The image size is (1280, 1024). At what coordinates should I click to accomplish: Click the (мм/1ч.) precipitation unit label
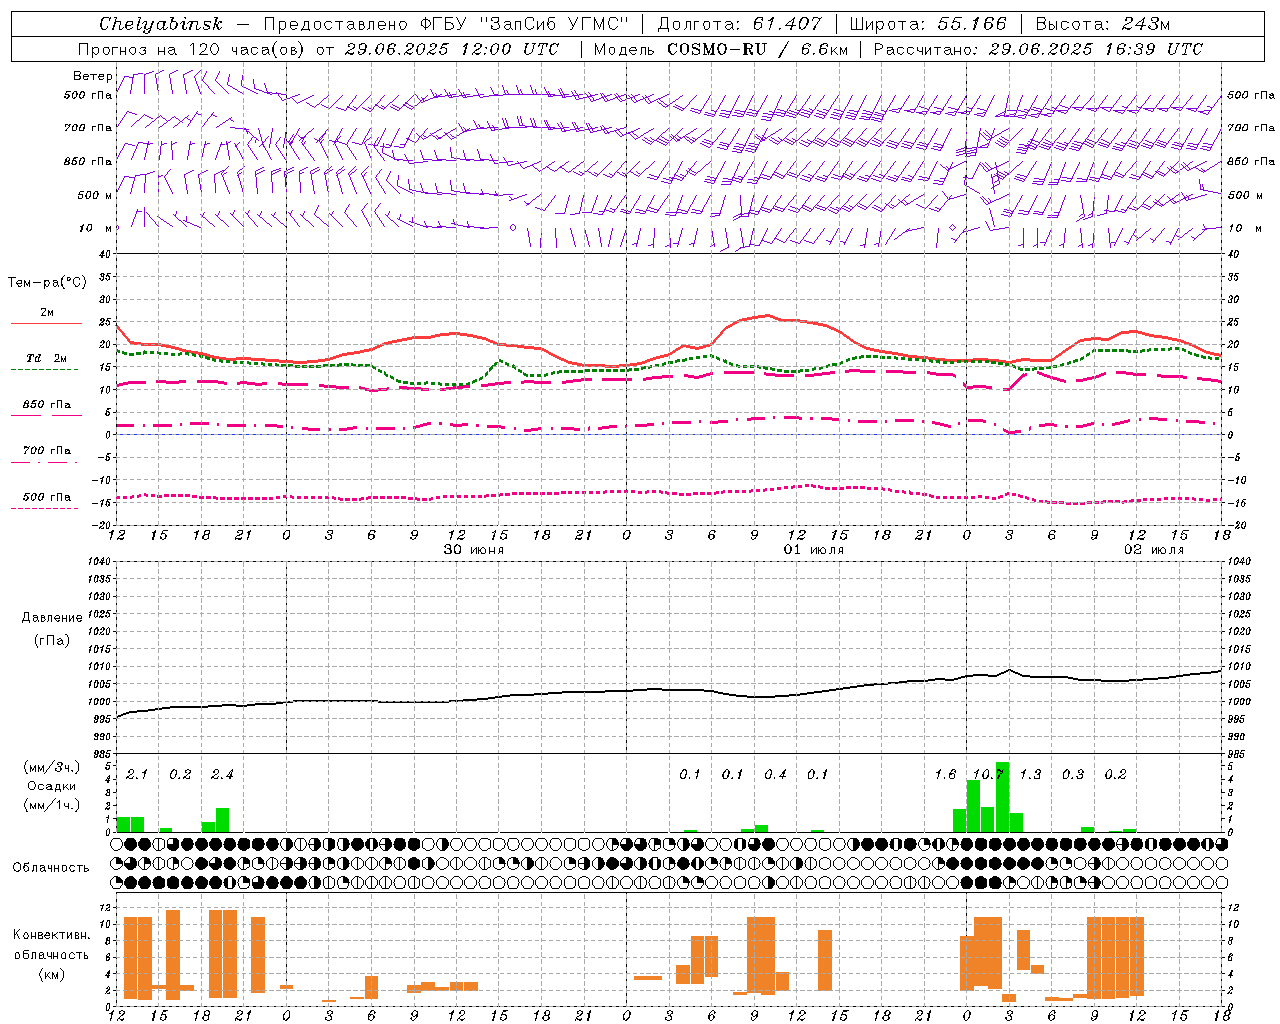52,805
